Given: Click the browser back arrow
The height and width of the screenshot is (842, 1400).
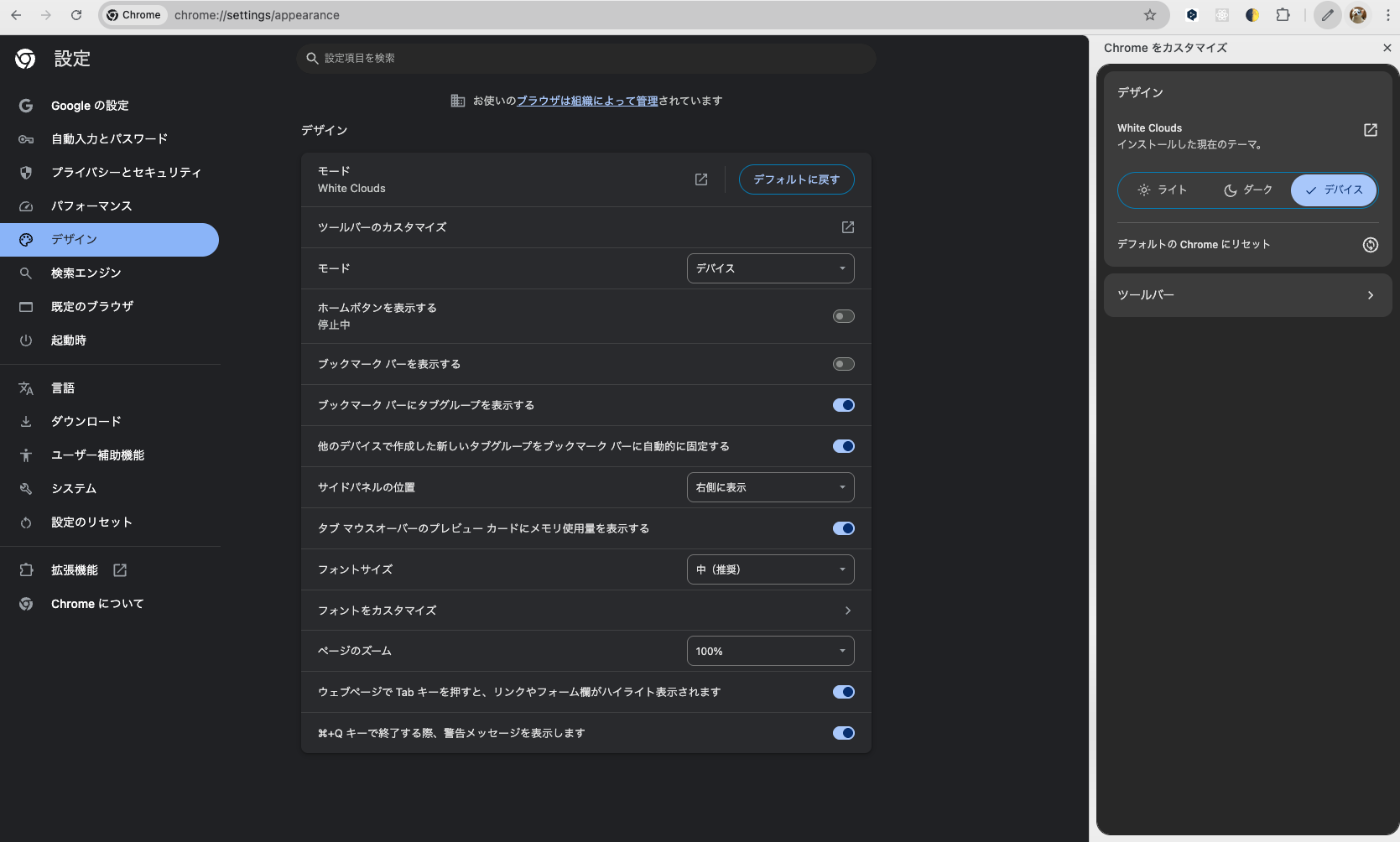Looking at the screenshot, I should (16, 15).
